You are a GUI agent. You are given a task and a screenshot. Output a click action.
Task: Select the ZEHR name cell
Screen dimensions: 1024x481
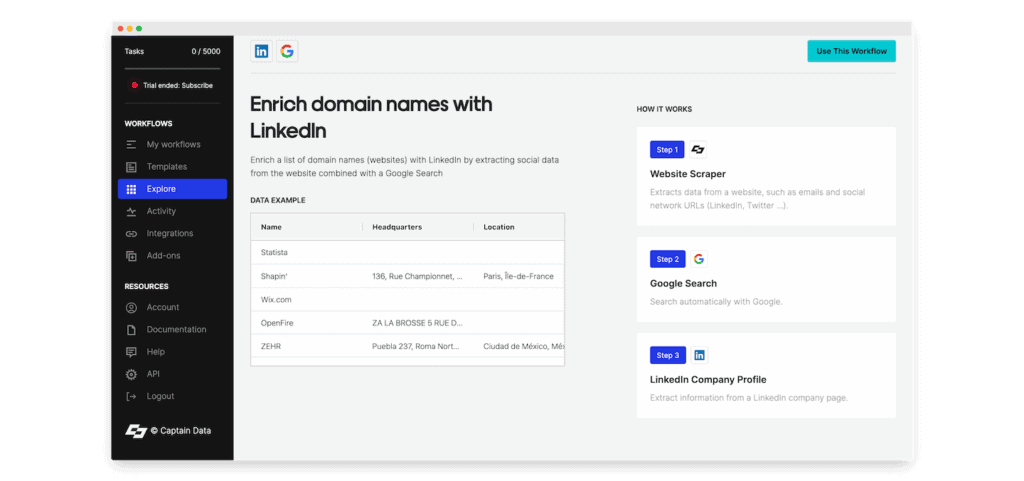tap(307, 347)
